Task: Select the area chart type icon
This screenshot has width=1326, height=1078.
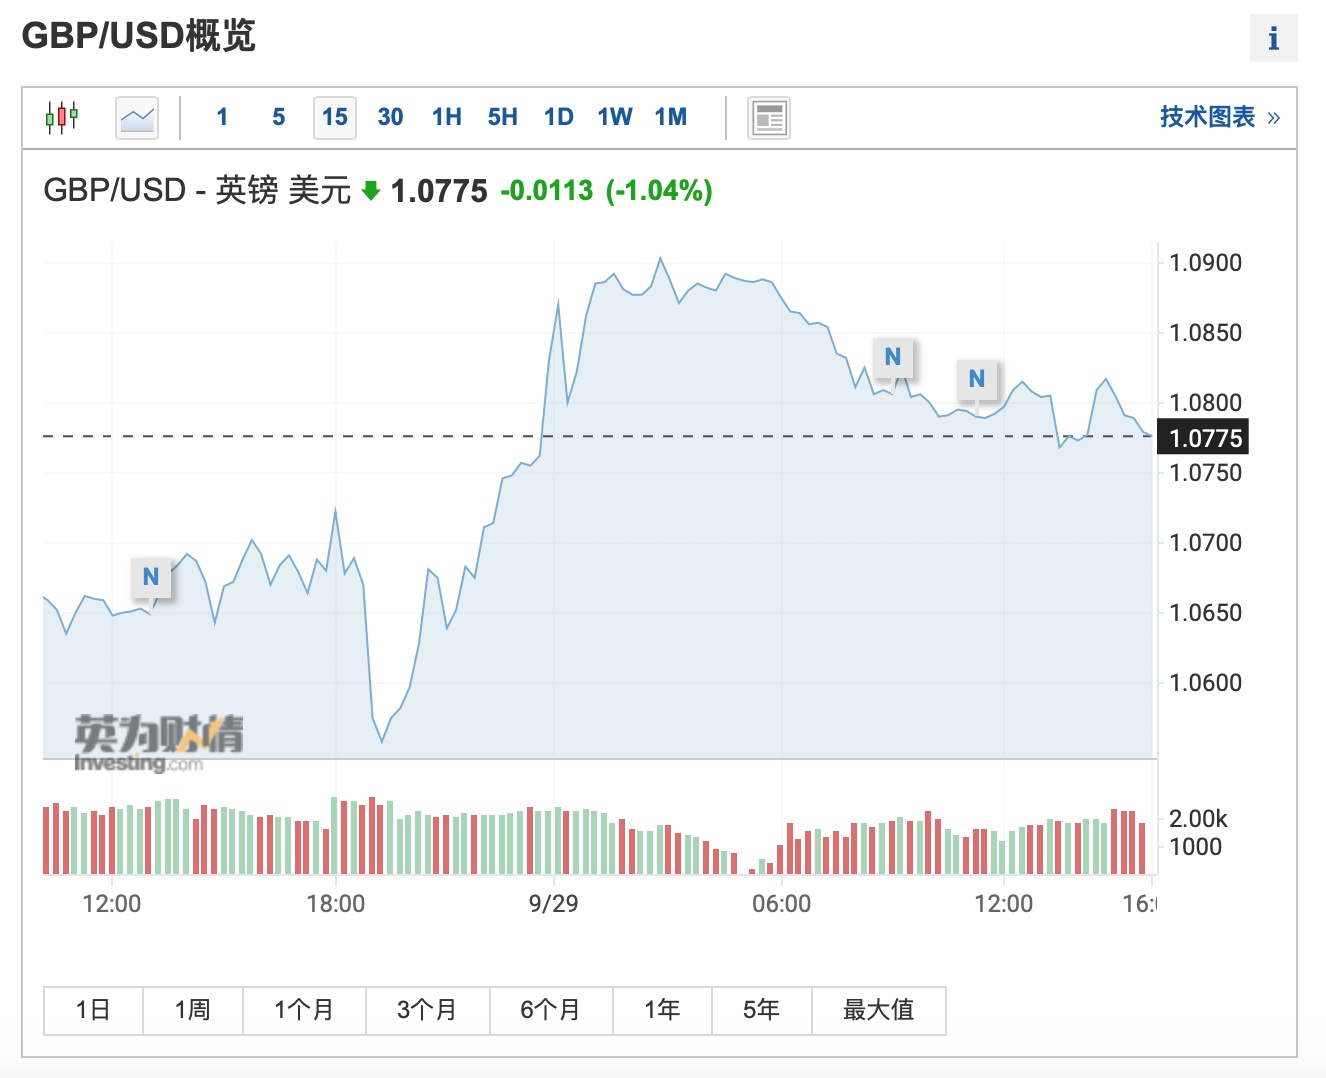Action: pos(137,117)
